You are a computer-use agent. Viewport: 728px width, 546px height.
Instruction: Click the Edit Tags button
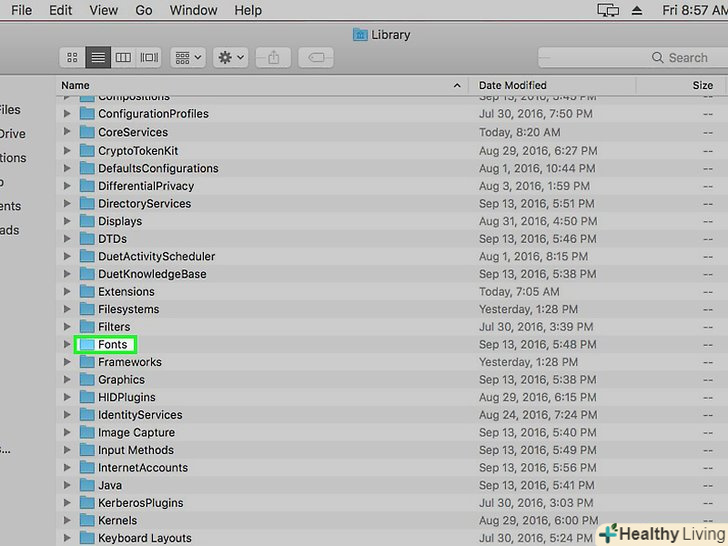point(316,58)
